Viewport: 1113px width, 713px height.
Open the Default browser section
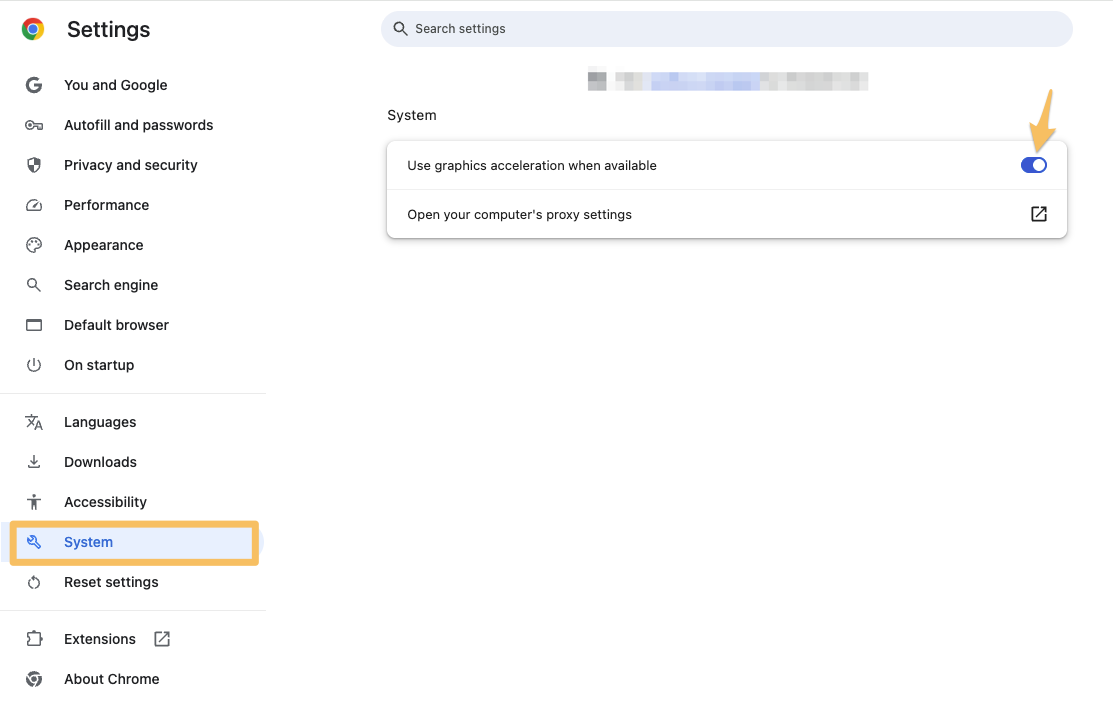116,325
